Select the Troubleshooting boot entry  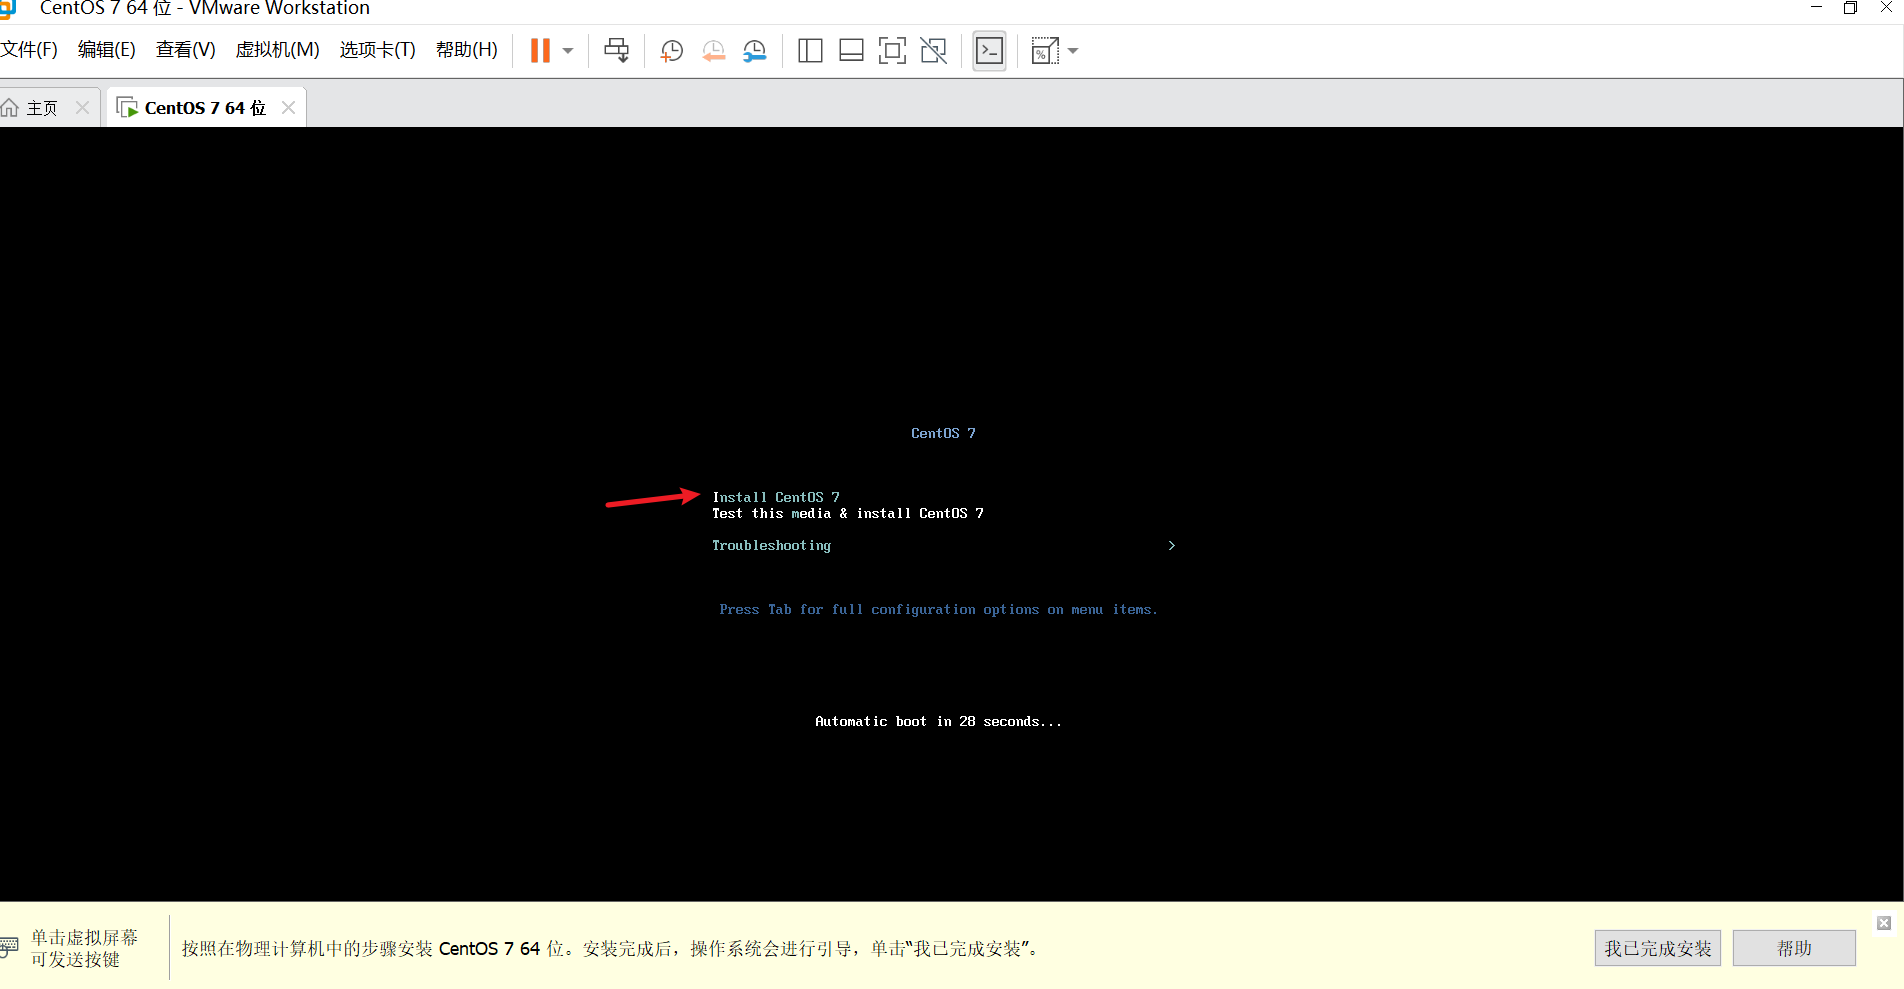tap(771, 545)
